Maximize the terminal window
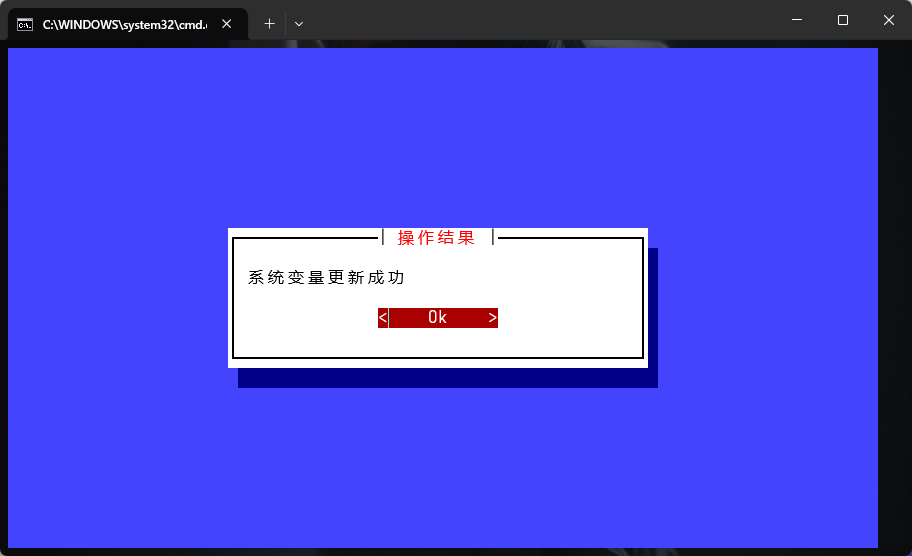This screenshot has height=556, width=912. (x=843, y=20)
